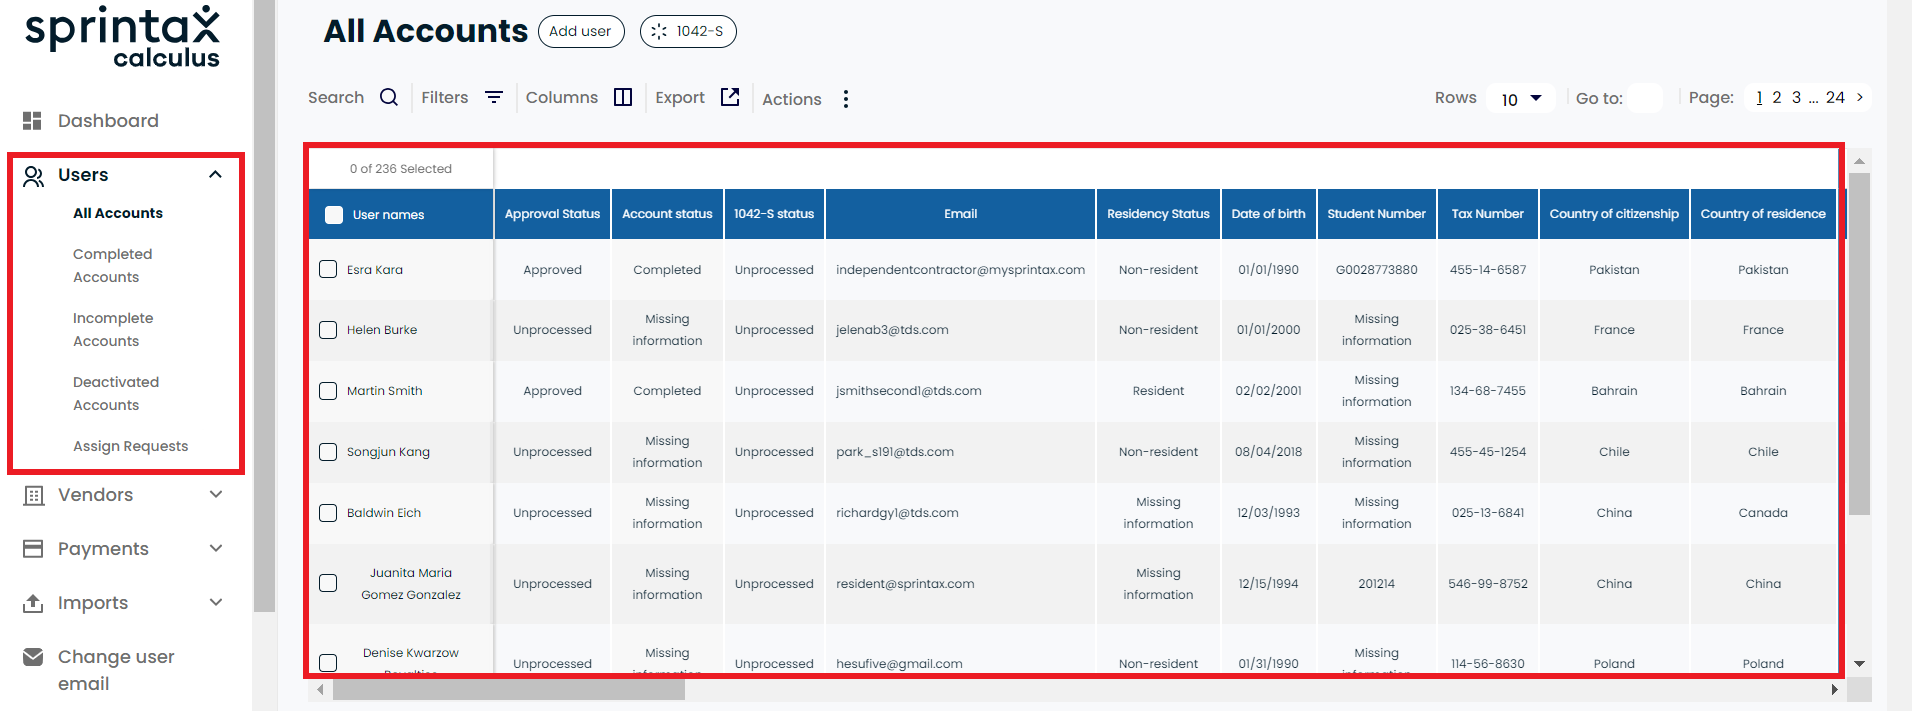Open Assign Requests in the sidebar
Image resolution: width=1912 pixels, height=711 pixels.
[x=130, y=446]
